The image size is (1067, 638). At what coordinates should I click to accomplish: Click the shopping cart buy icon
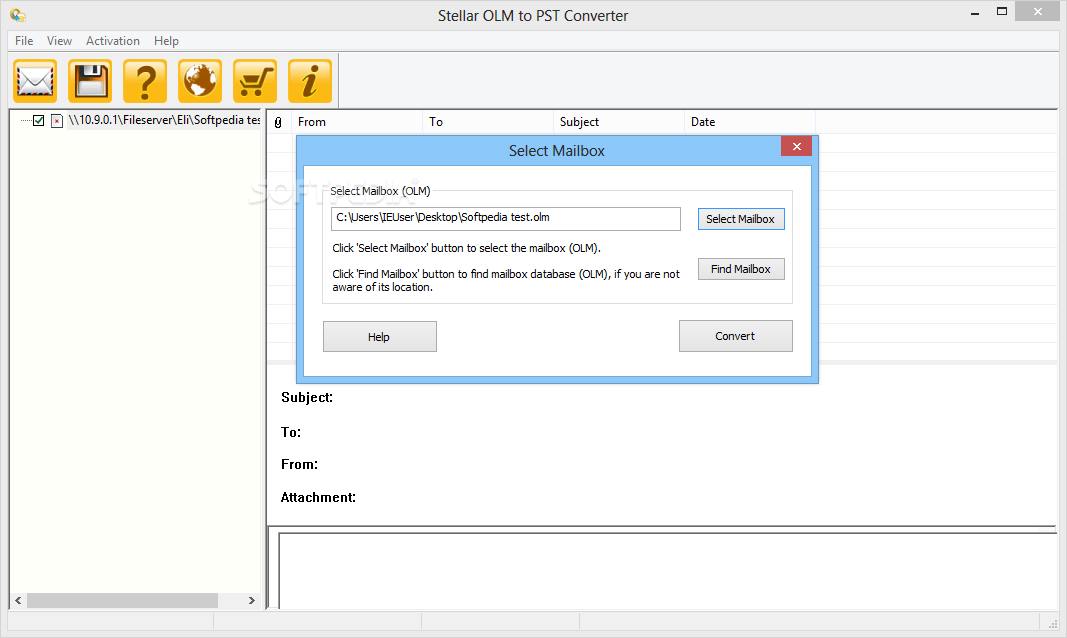point(255,81)
